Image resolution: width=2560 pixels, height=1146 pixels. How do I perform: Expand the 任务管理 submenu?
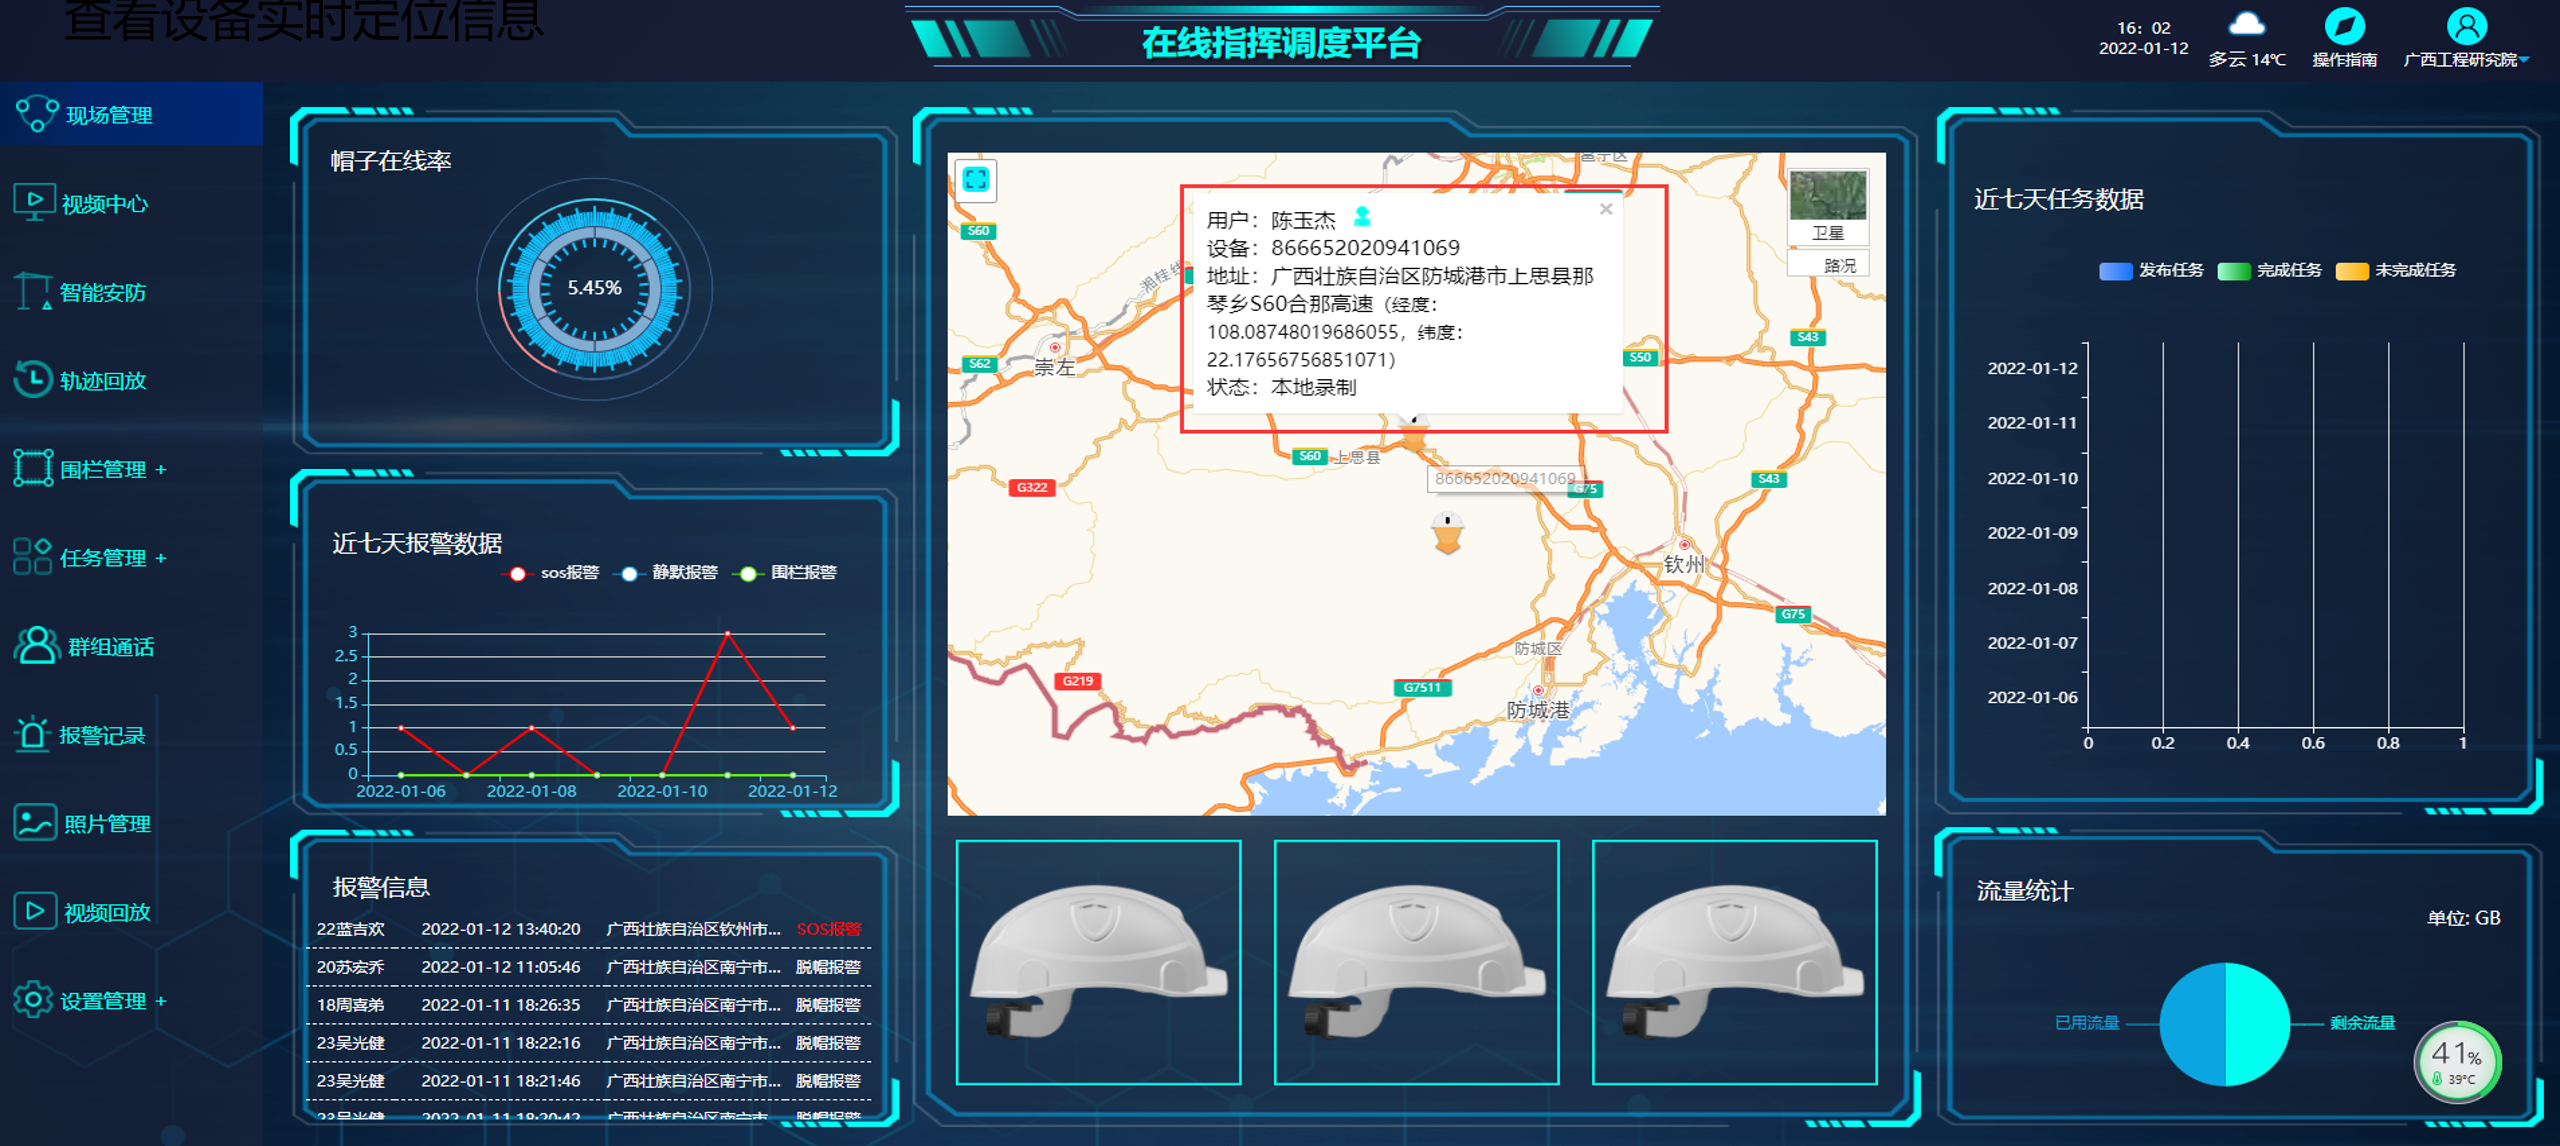pyautogui.click(x=161, y=558)
